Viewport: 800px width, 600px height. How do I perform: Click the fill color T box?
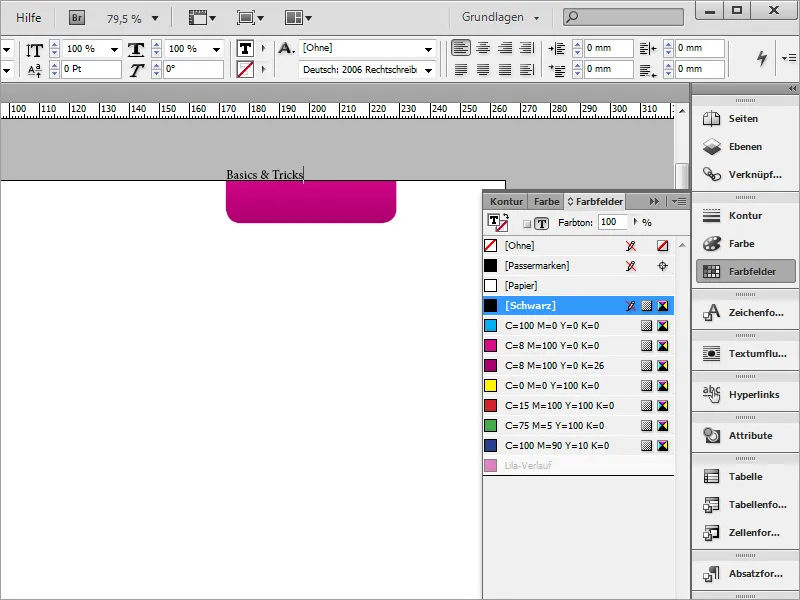[245, 48]
